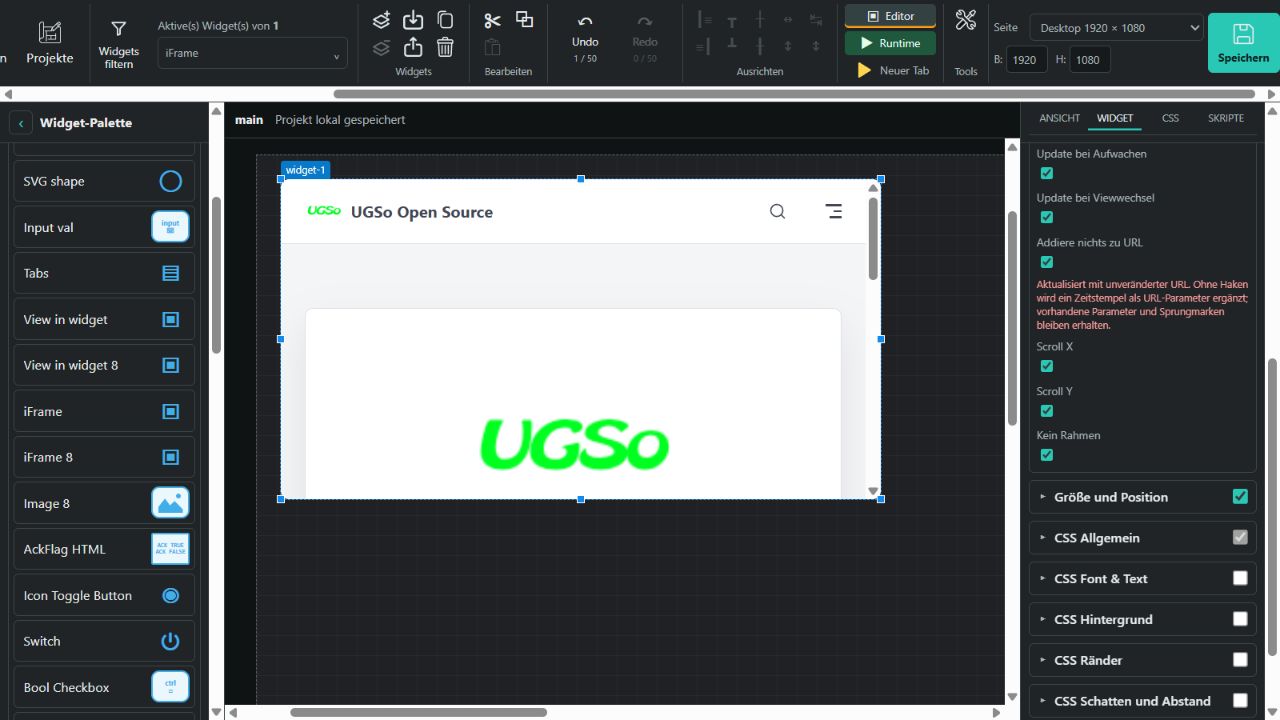Enable CSS Hintergrund checkbox
1280x720 pixels.
pos(1240,619)
